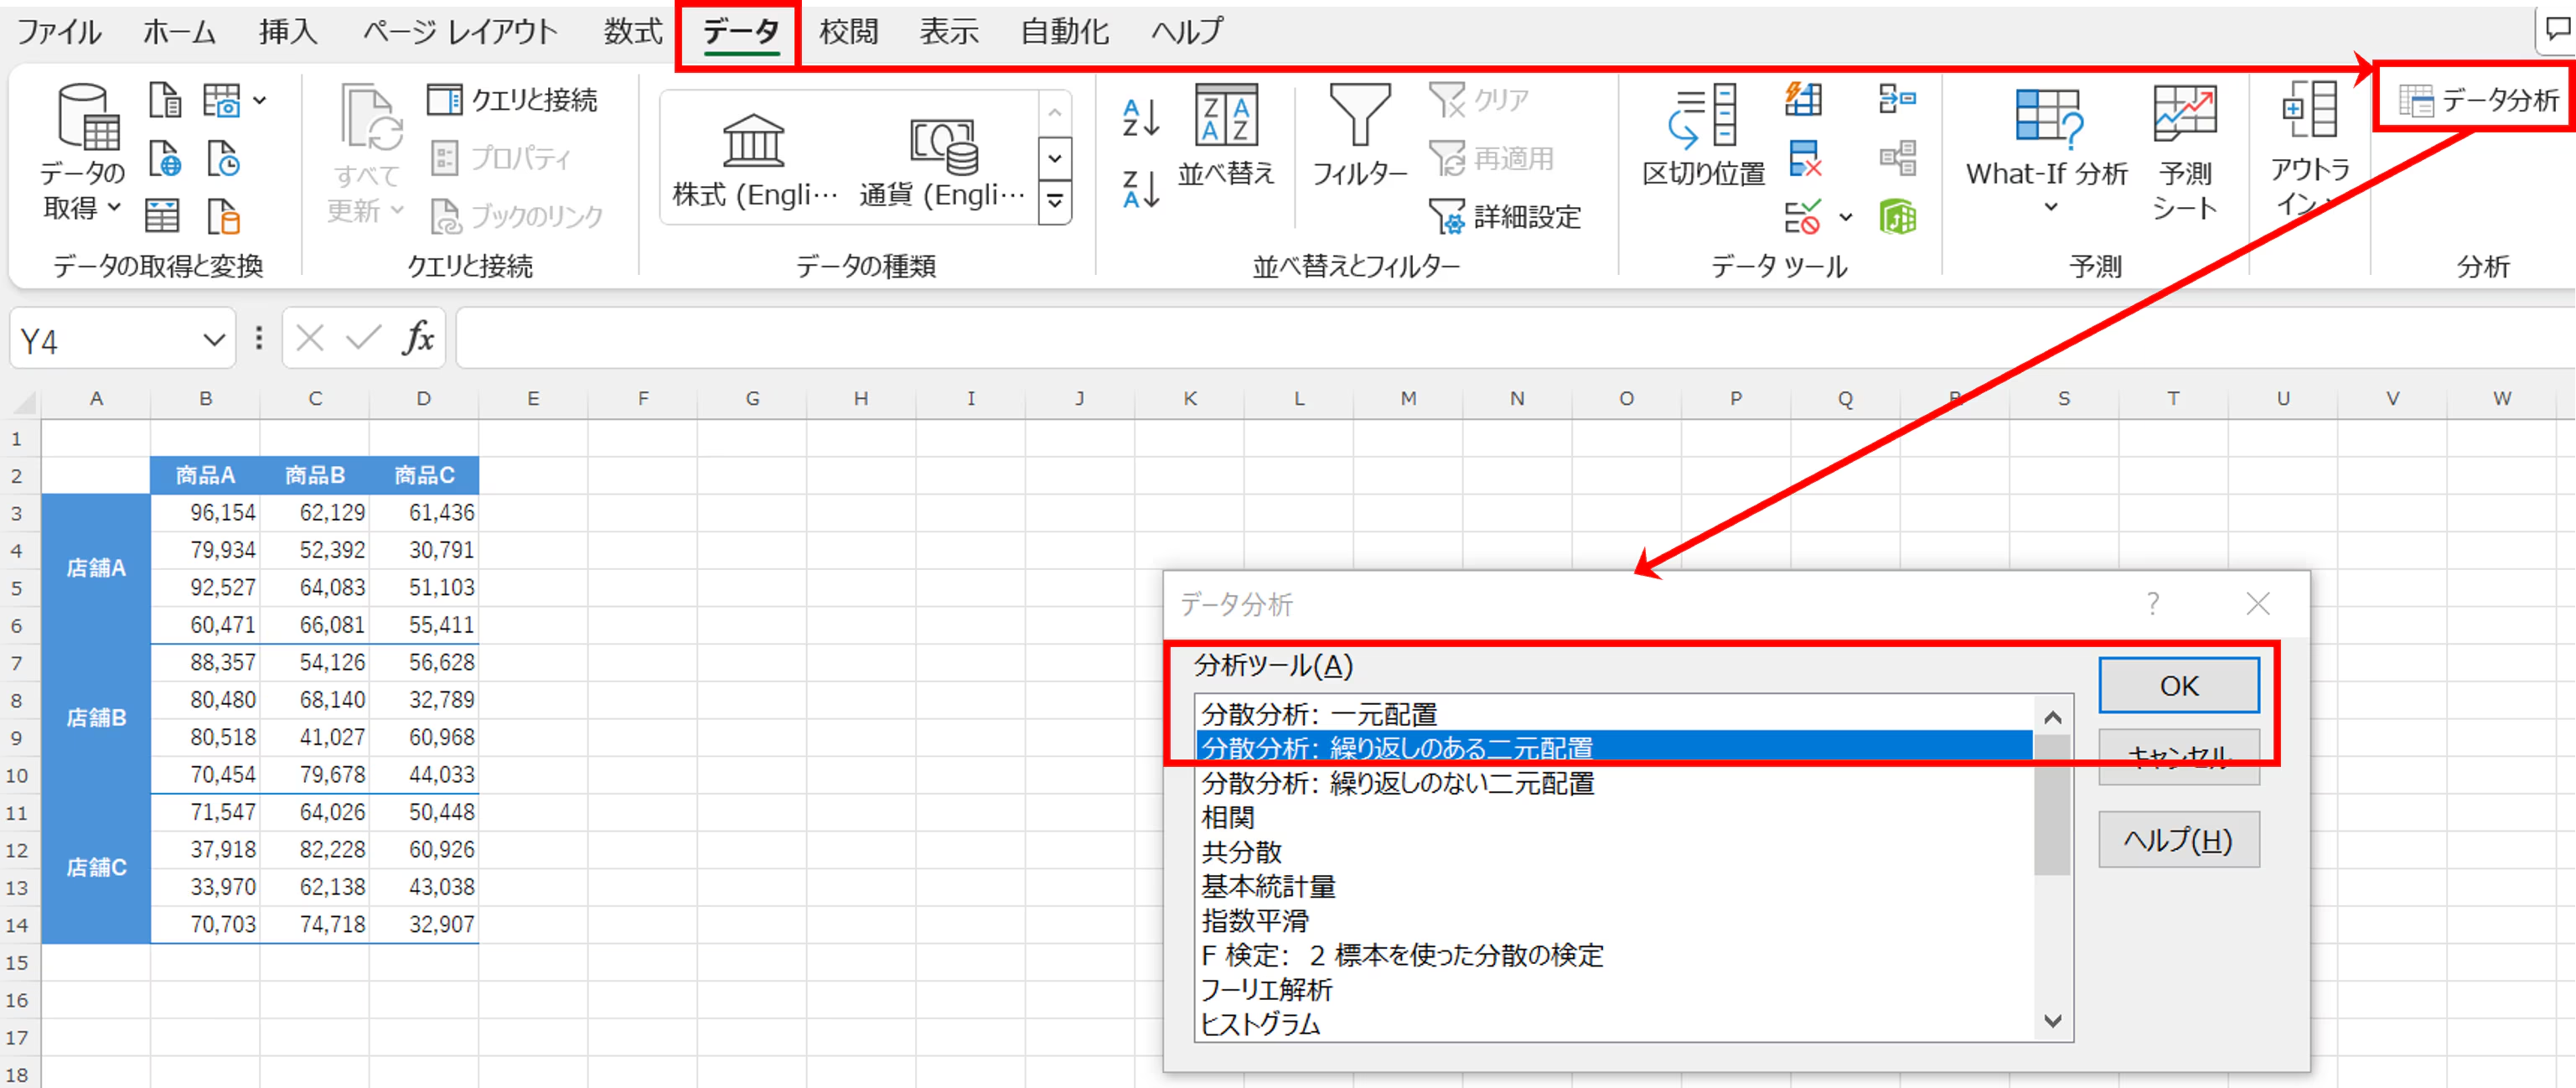The height and width of the screenshot is (1088, 2576).
Task: Switch to the 数式 ribbon tab
Action: (632, 32)
